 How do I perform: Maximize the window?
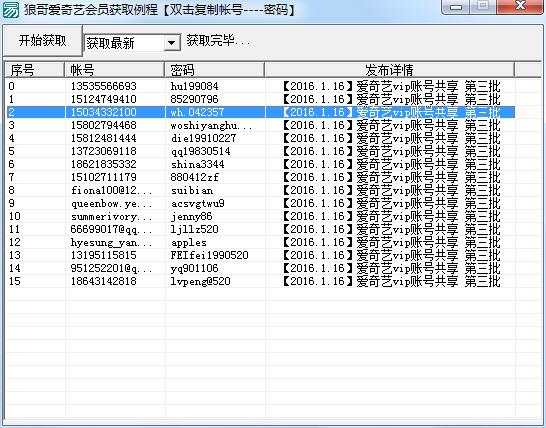[x=483, y=6]
